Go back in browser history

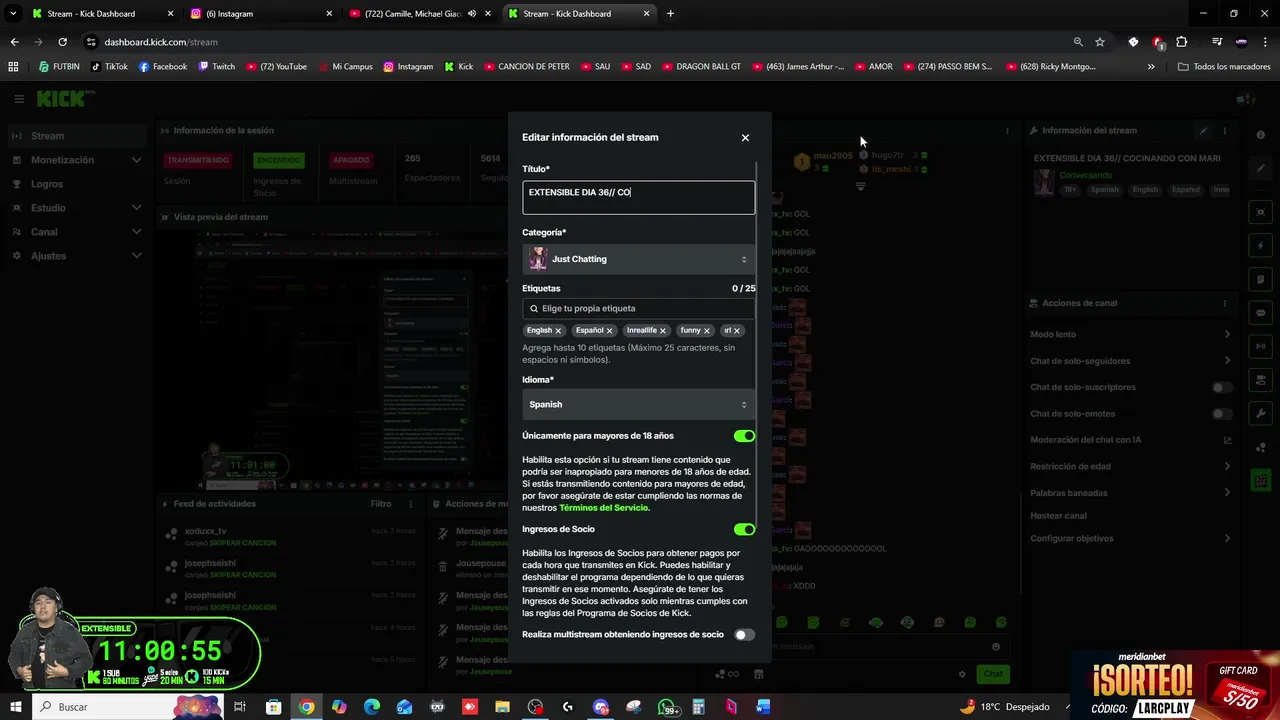14,42
